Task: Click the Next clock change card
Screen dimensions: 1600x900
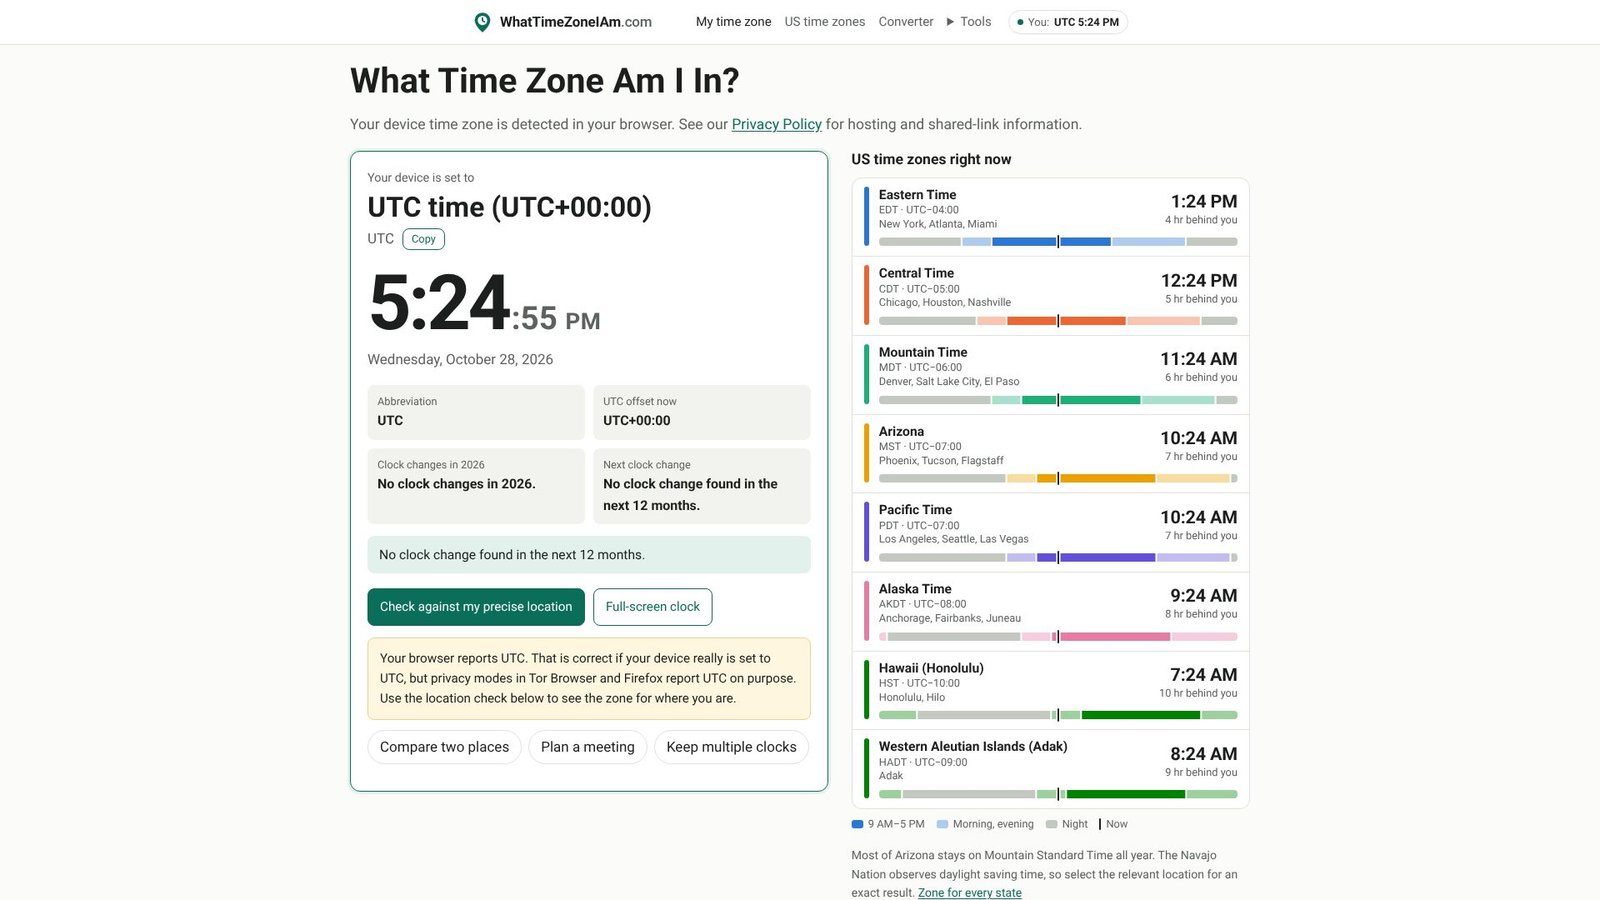Action: (702, 486)
